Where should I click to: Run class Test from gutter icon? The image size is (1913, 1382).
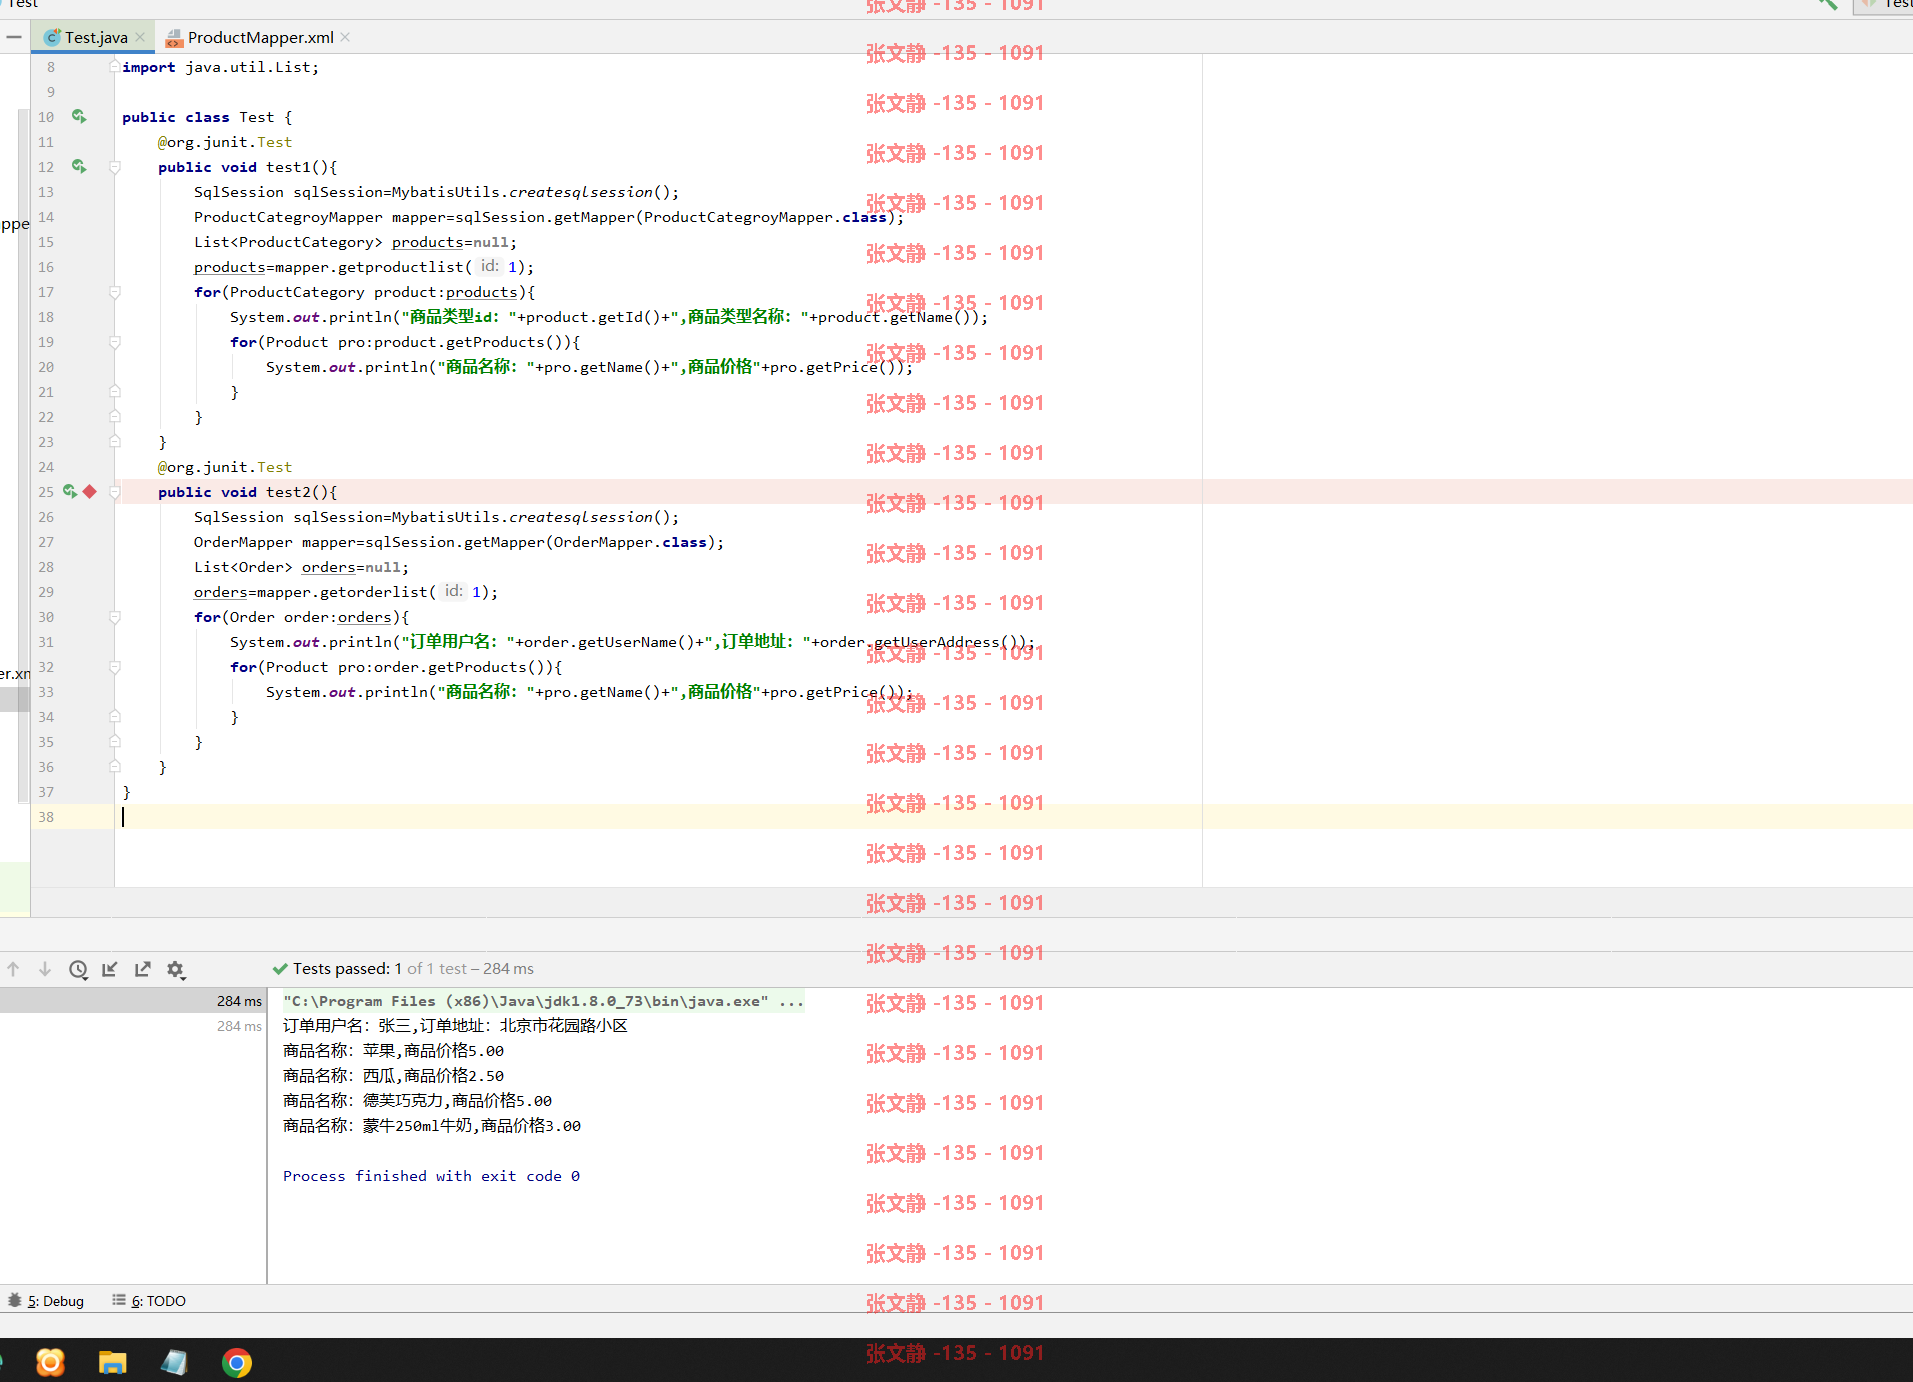pos(79,117)
